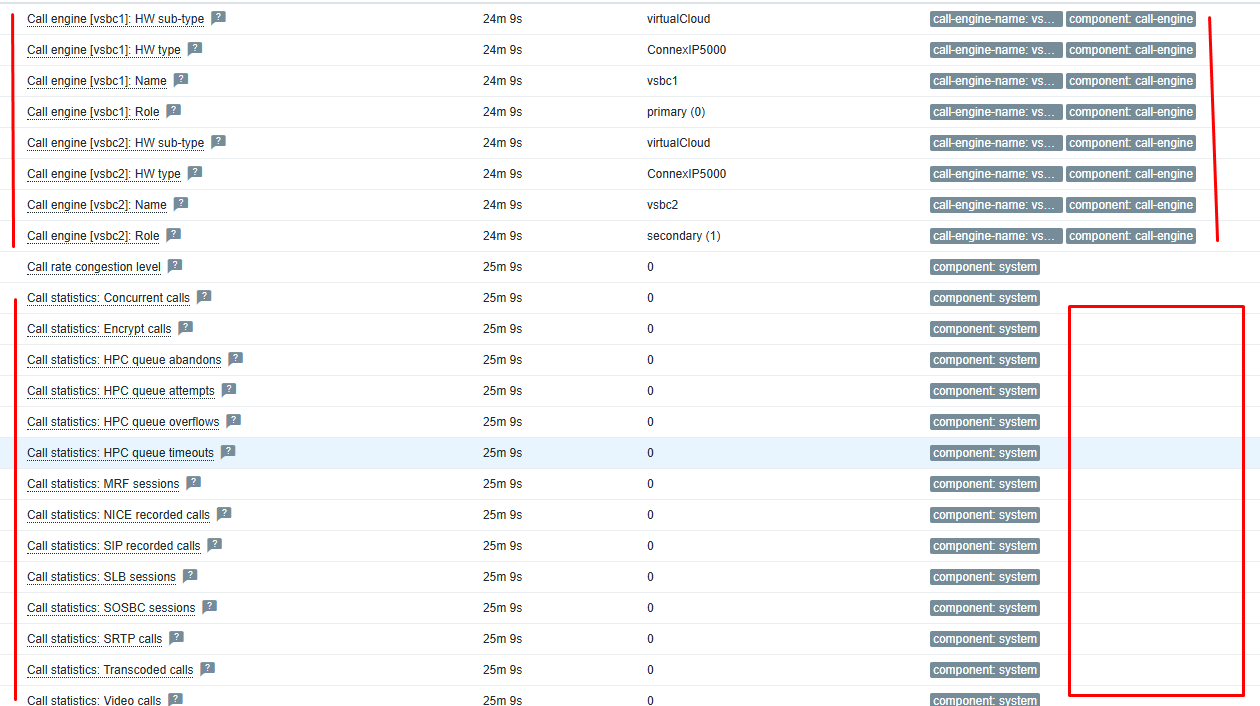This screenshot has height=706, width=1260.
Task: Click help icon next to Concurrent calls item
Action: click(204, 297)
